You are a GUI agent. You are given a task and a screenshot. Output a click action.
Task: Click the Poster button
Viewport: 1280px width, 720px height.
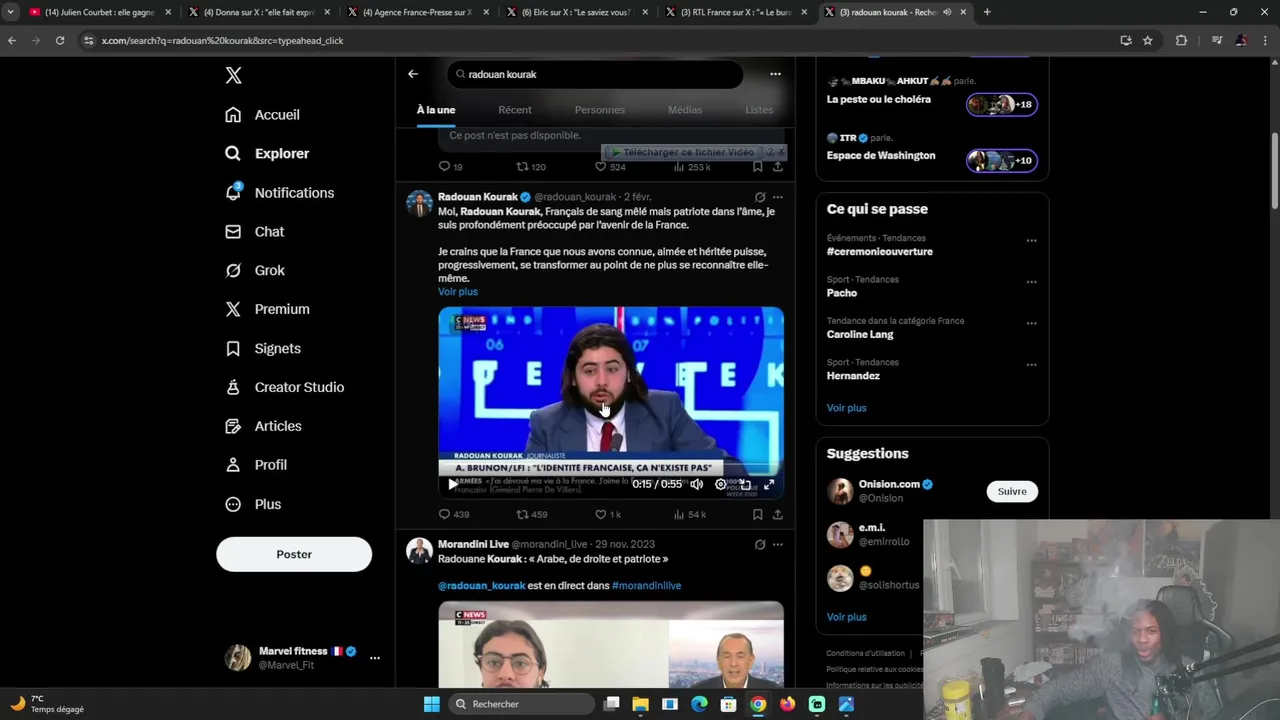tap(294, 554)
